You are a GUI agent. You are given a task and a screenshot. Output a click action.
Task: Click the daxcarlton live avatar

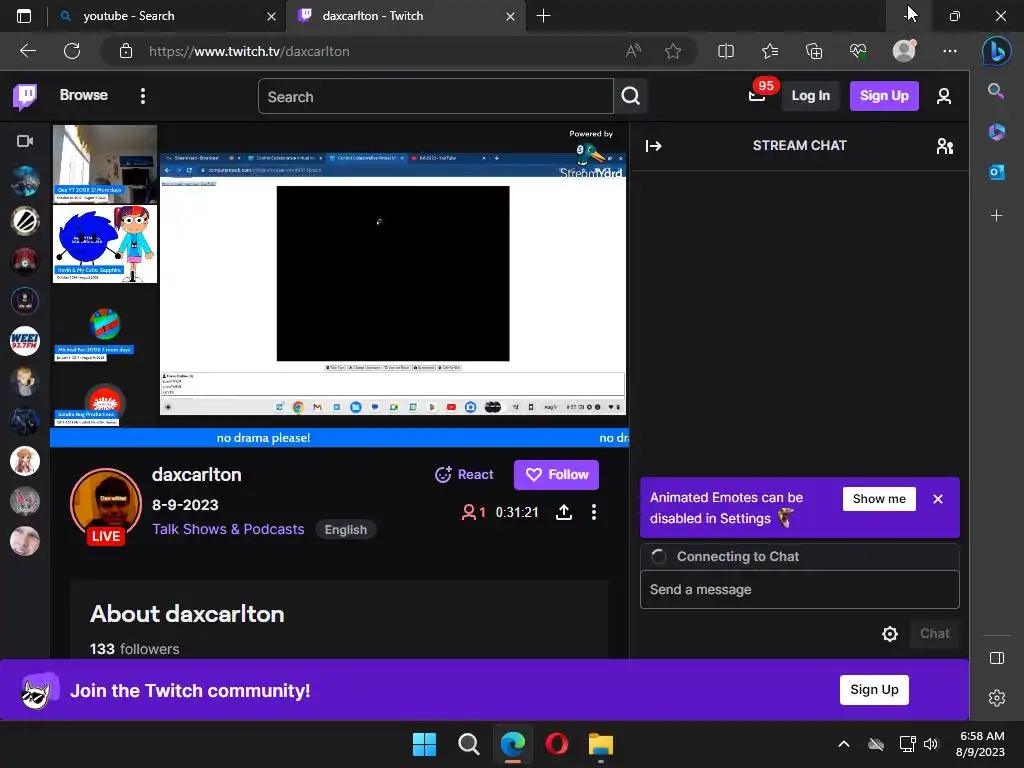(x=106, y=505)
